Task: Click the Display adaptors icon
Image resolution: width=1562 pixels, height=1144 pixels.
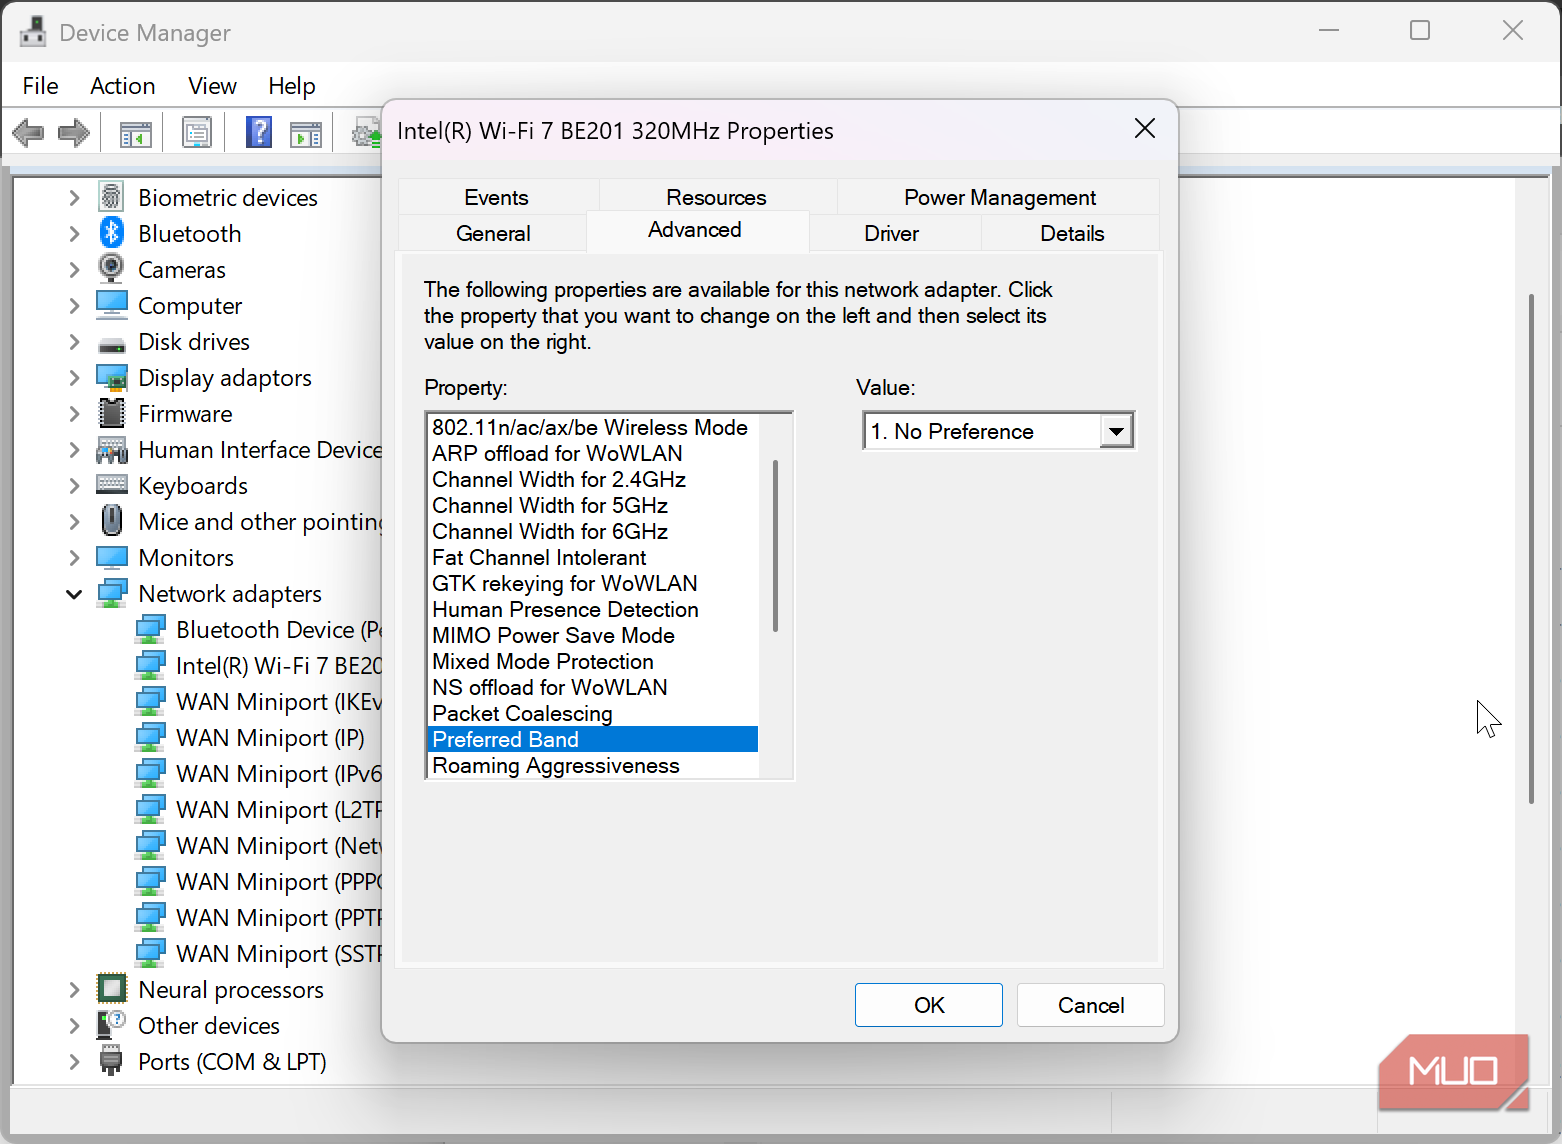Action: pyautogui.click(x=112, y=378)
